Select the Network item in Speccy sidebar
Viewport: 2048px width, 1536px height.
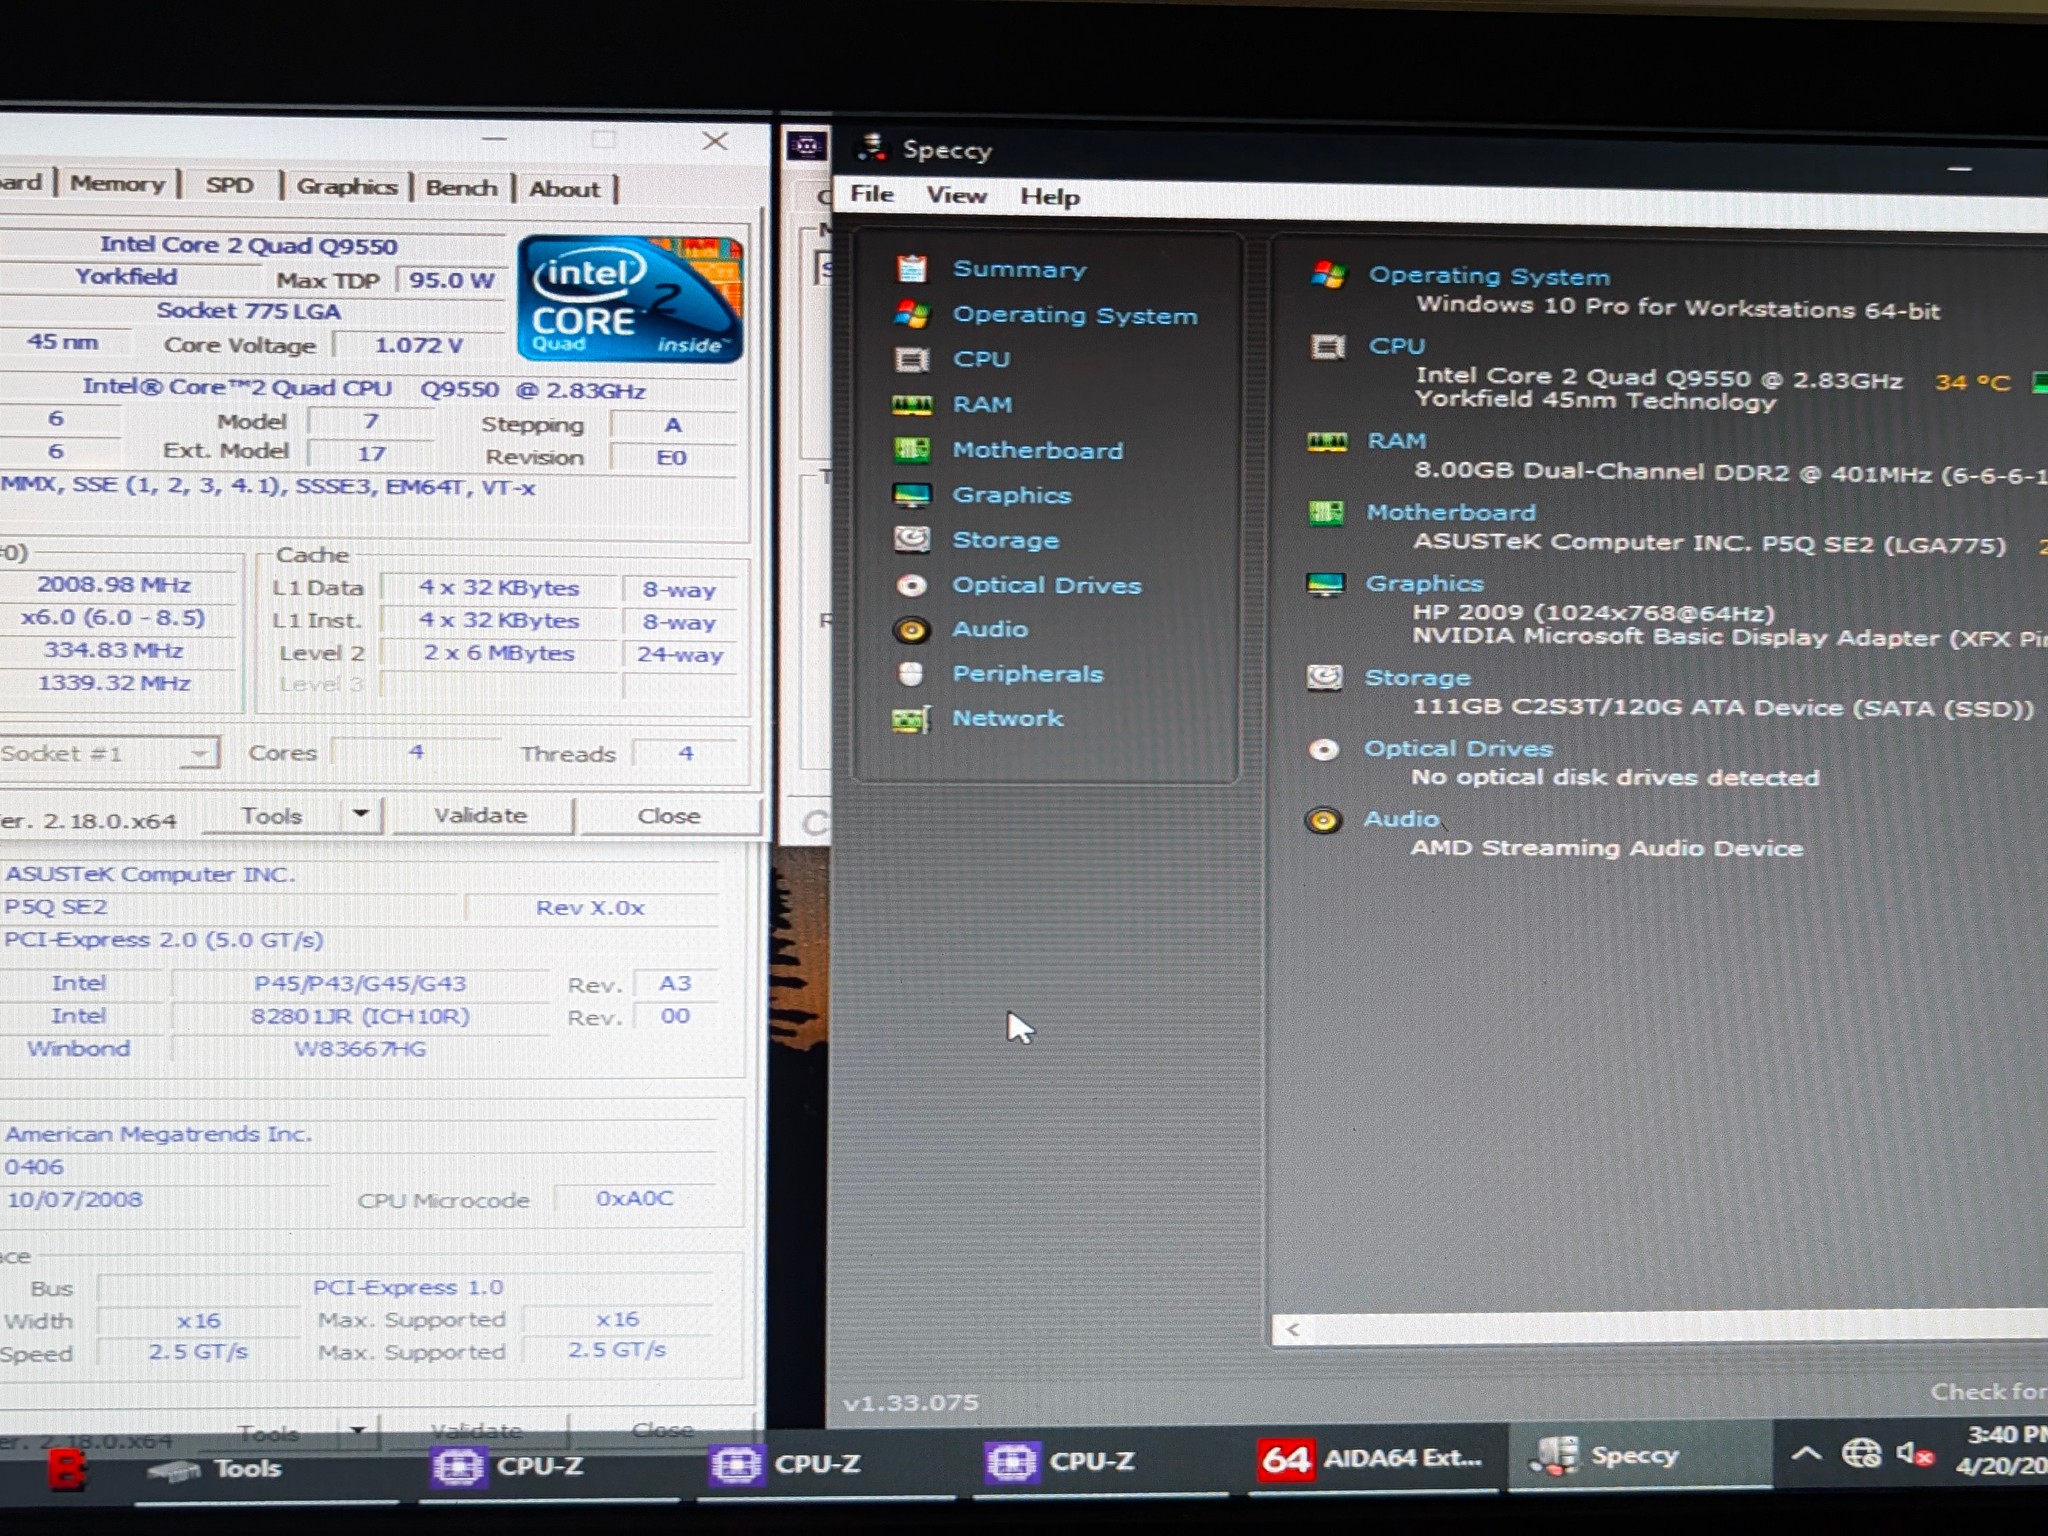1007,718
